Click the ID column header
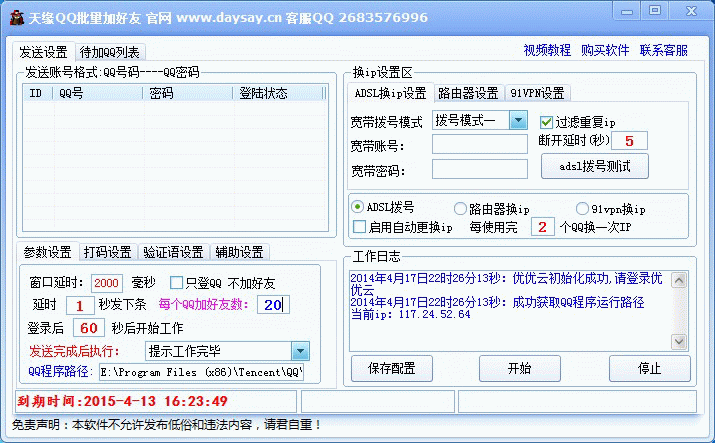 (x=38, y=93)
